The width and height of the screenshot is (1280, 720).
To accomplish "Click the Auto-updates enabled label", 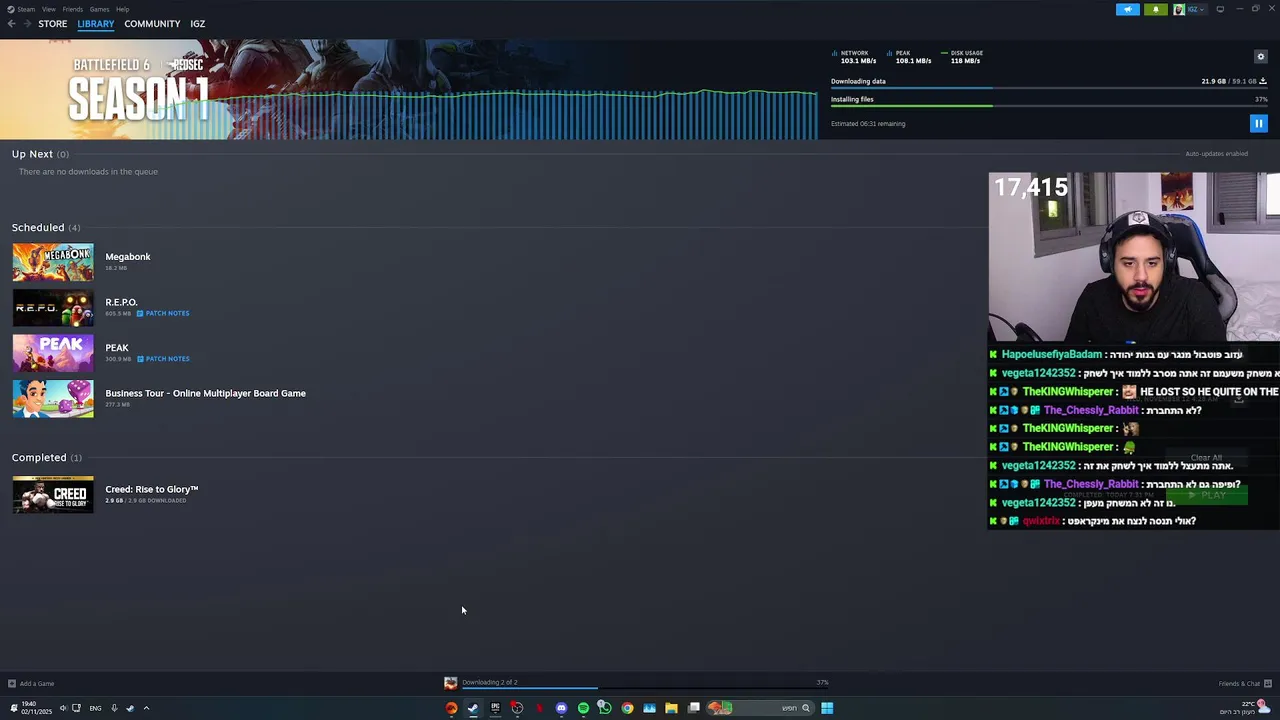I will click(1216, 154).
